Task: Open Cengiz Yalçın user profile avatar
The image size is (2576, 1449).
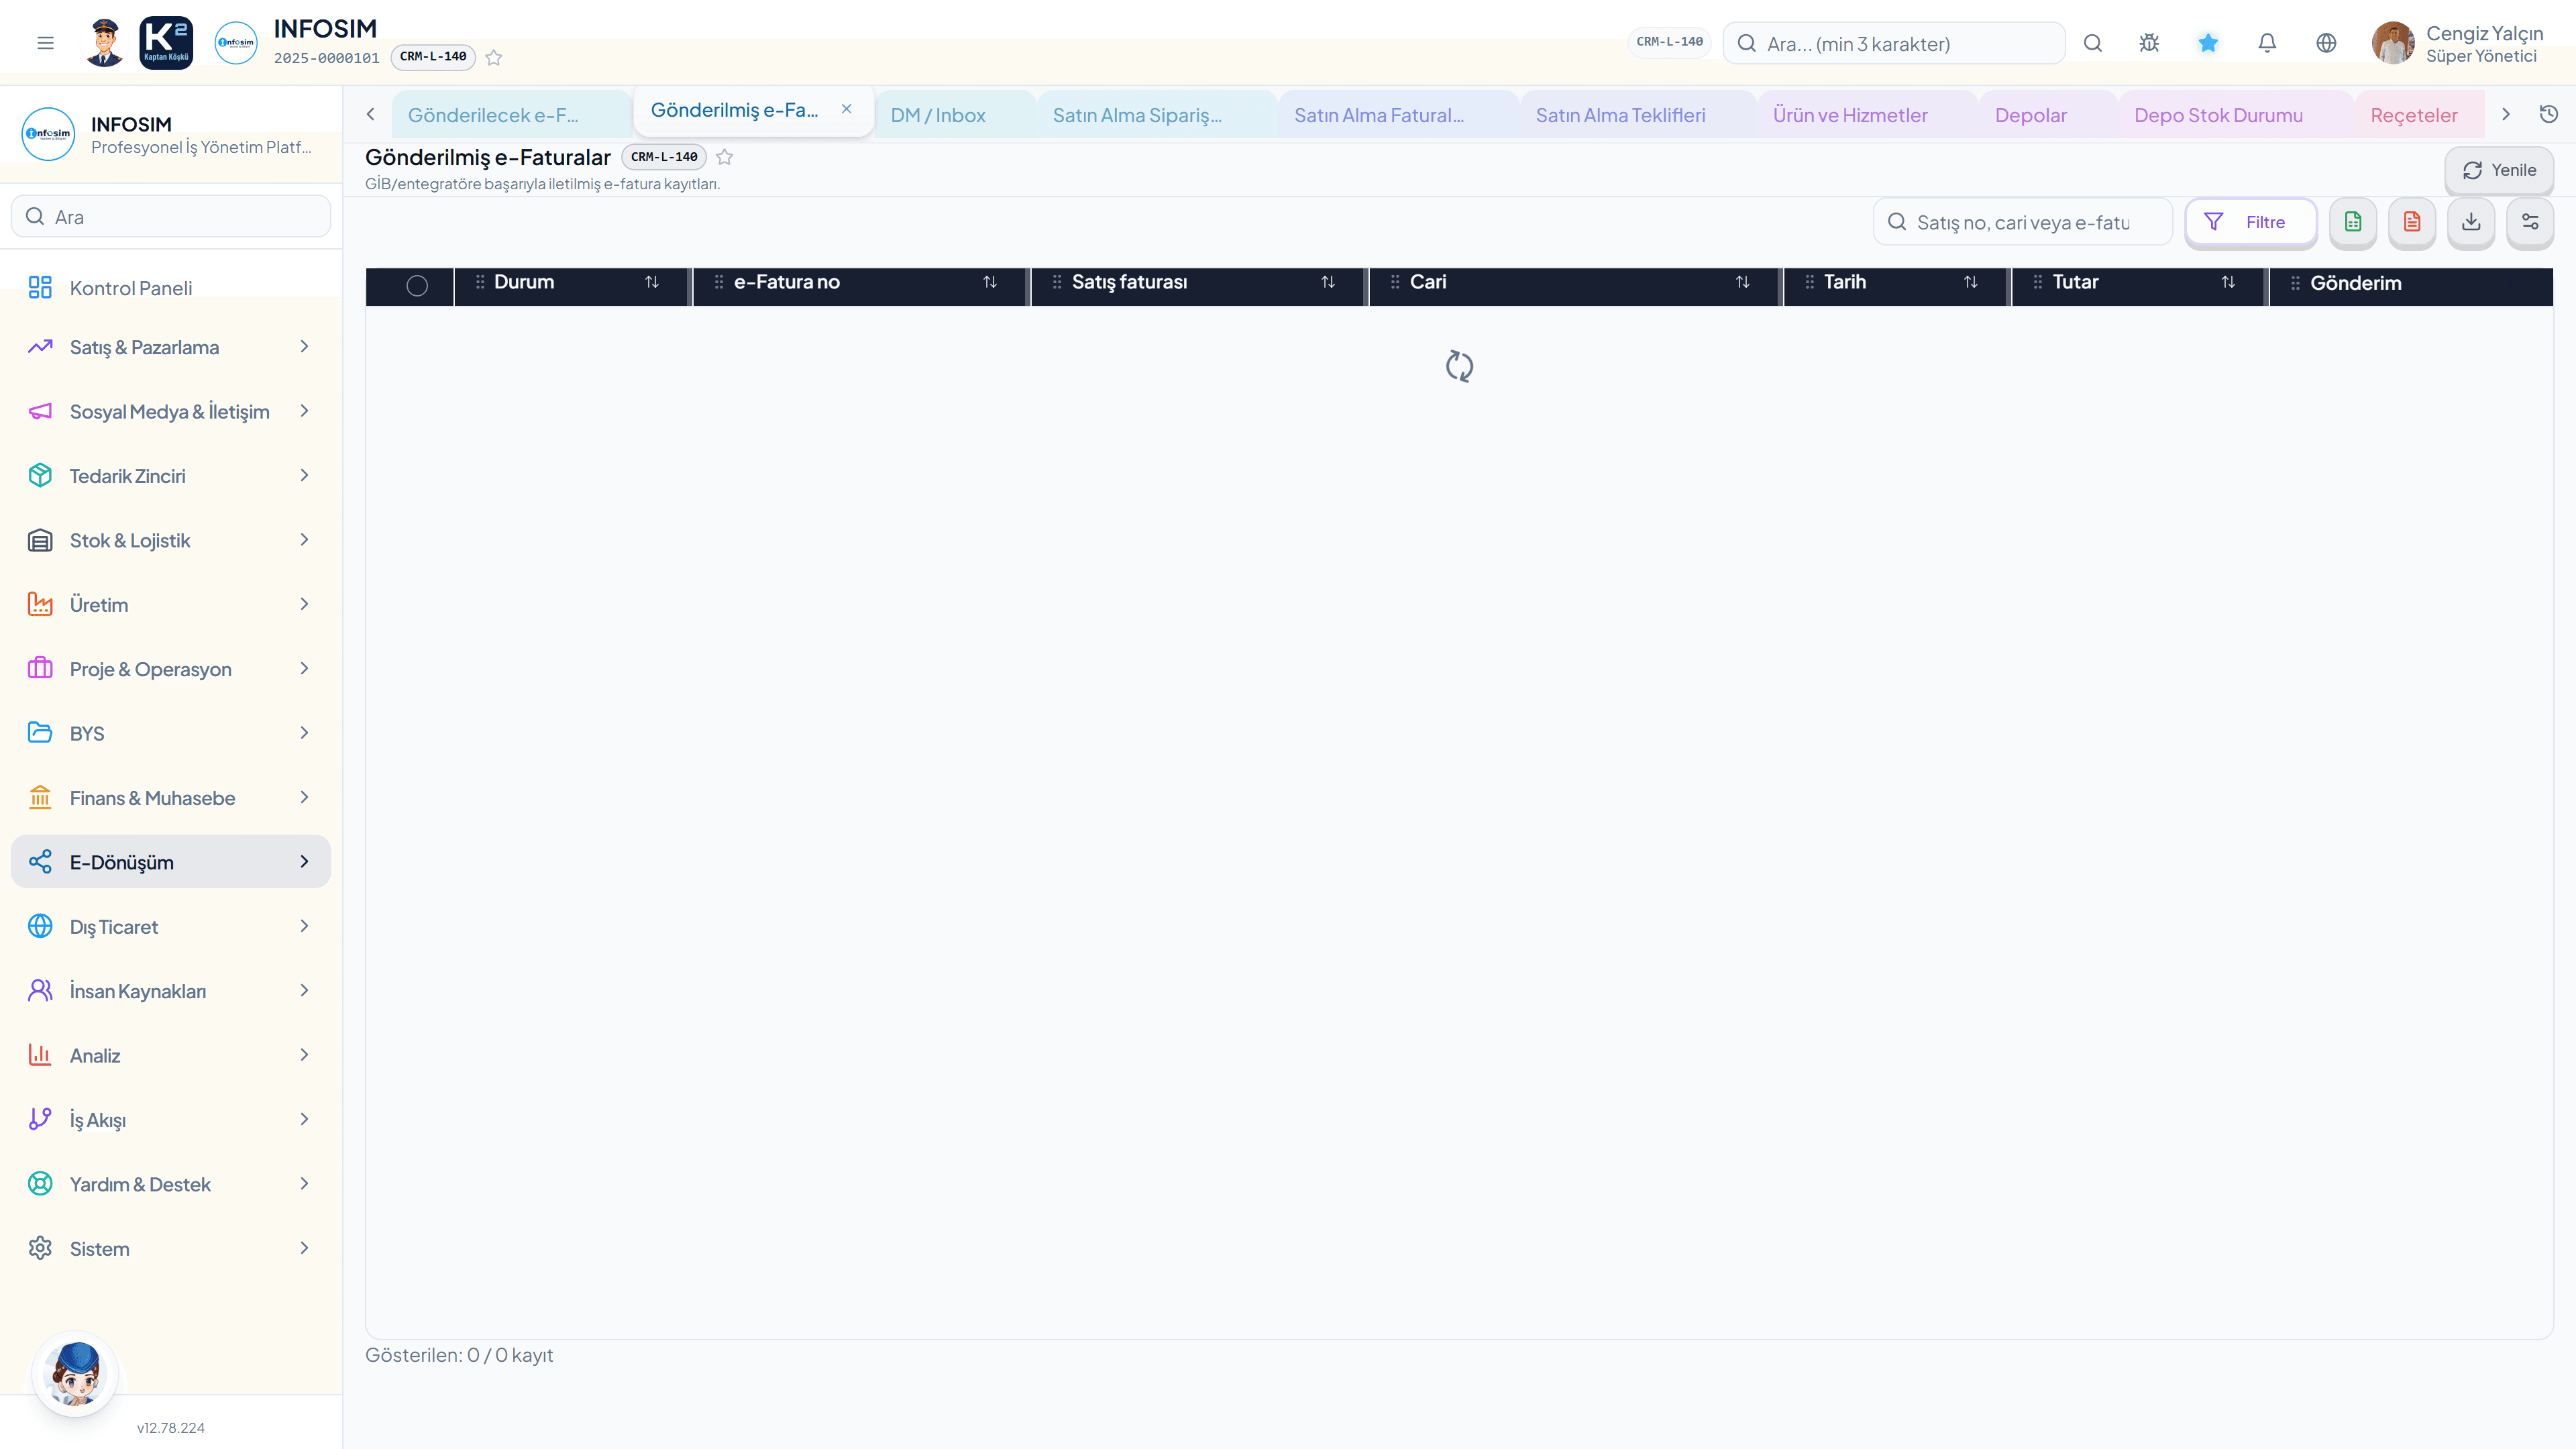Action: pos(2392,43)
